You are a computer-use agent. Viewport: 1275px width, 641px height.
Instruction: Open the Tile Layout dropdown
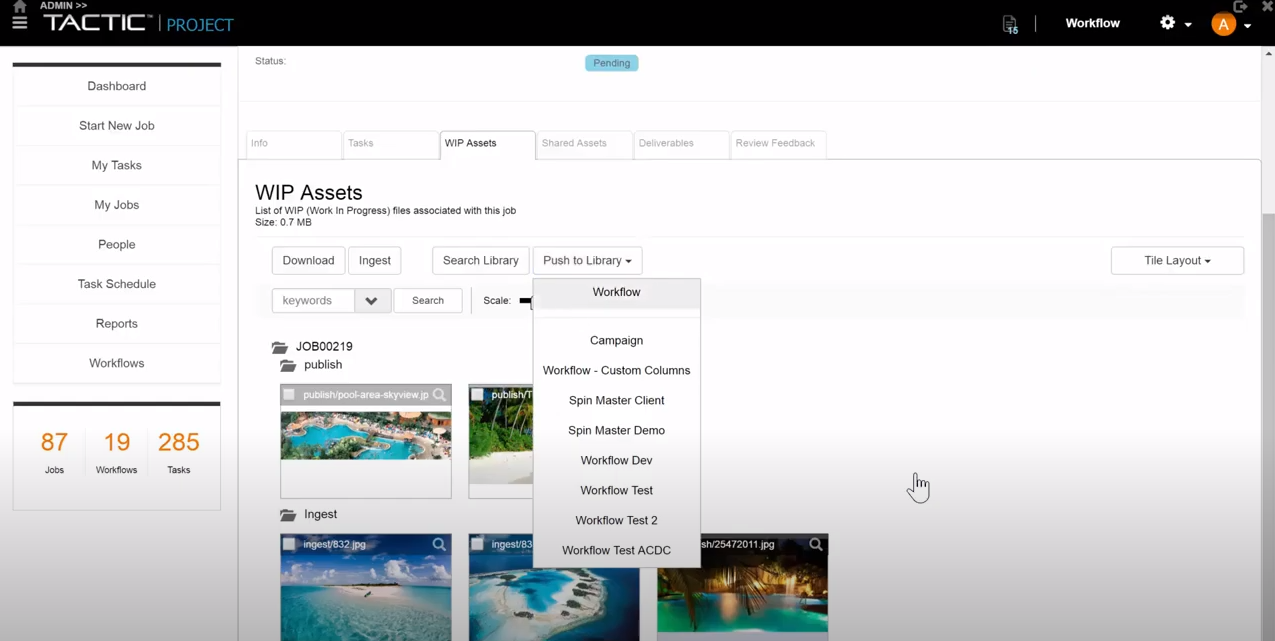(x=1177, y=260)
